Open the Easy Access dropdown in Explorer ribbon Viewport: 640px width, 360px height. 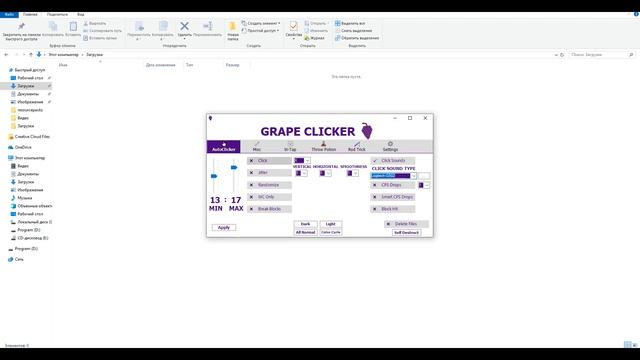point(260,31)
